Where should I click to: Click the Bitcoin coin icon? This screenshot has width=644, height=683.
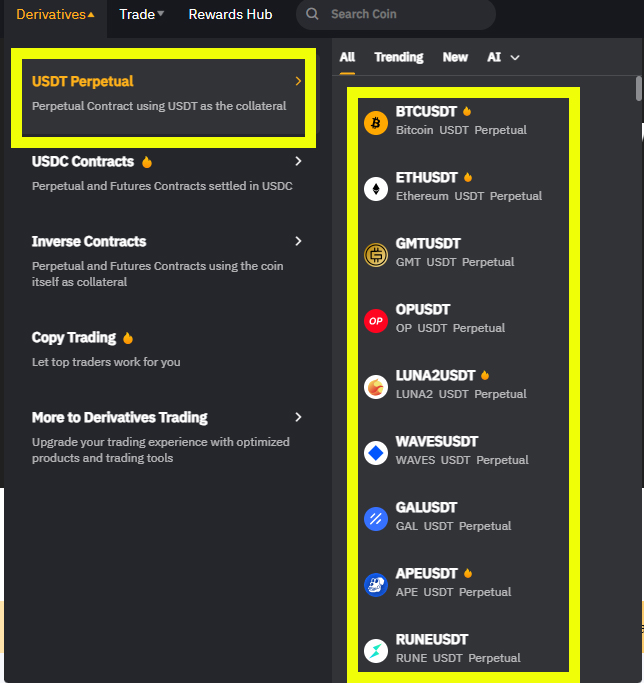click(376, 123)
